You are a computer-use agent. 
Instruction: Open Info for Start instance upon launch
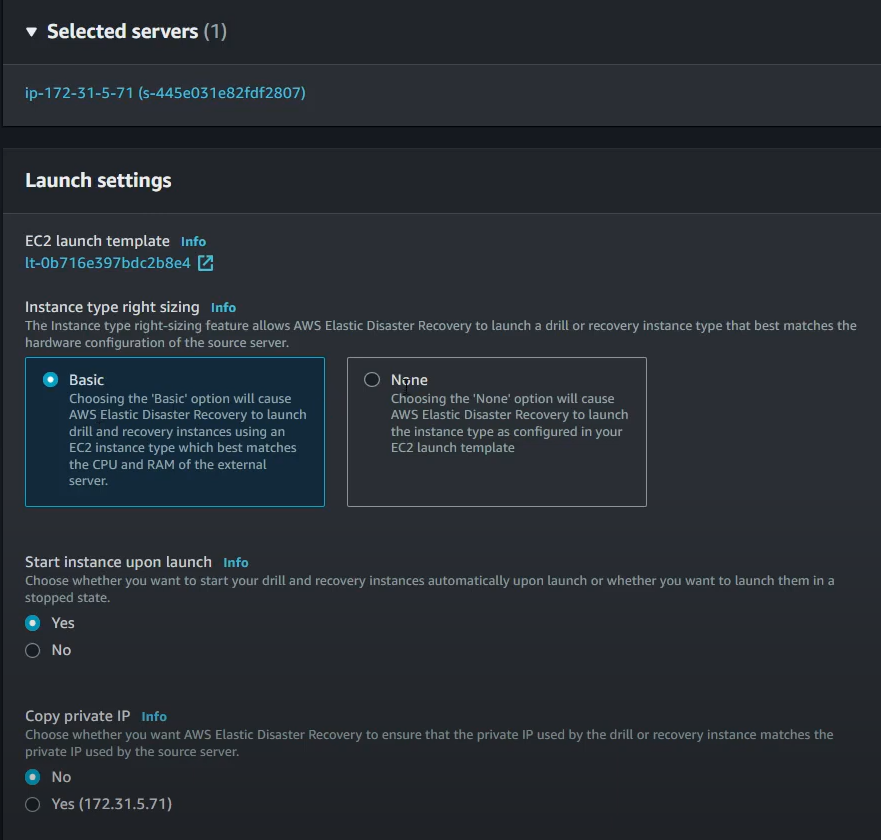[235, 562]
